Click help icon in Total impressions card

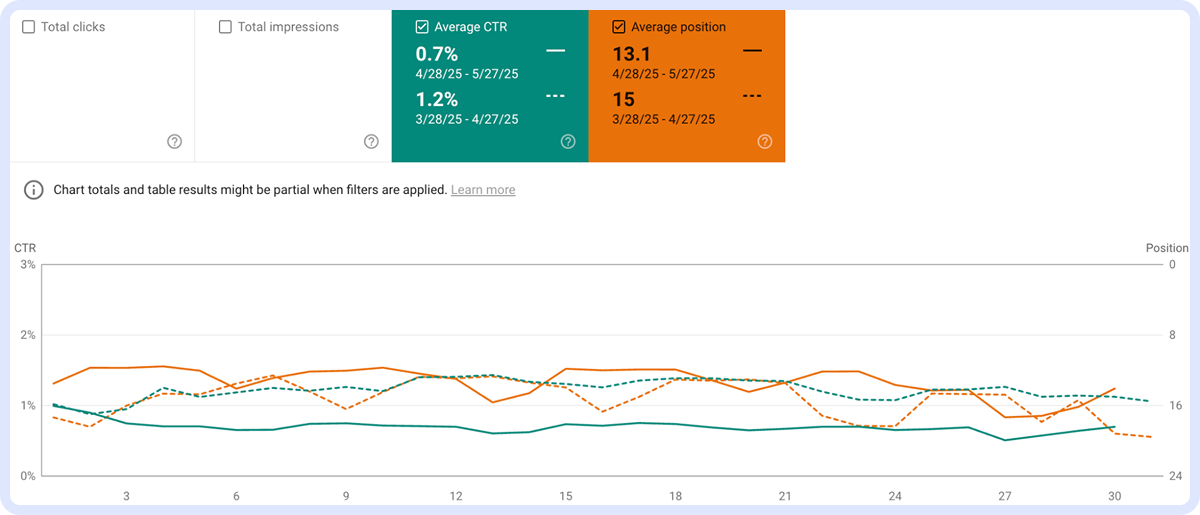click(x=371, y=142)
